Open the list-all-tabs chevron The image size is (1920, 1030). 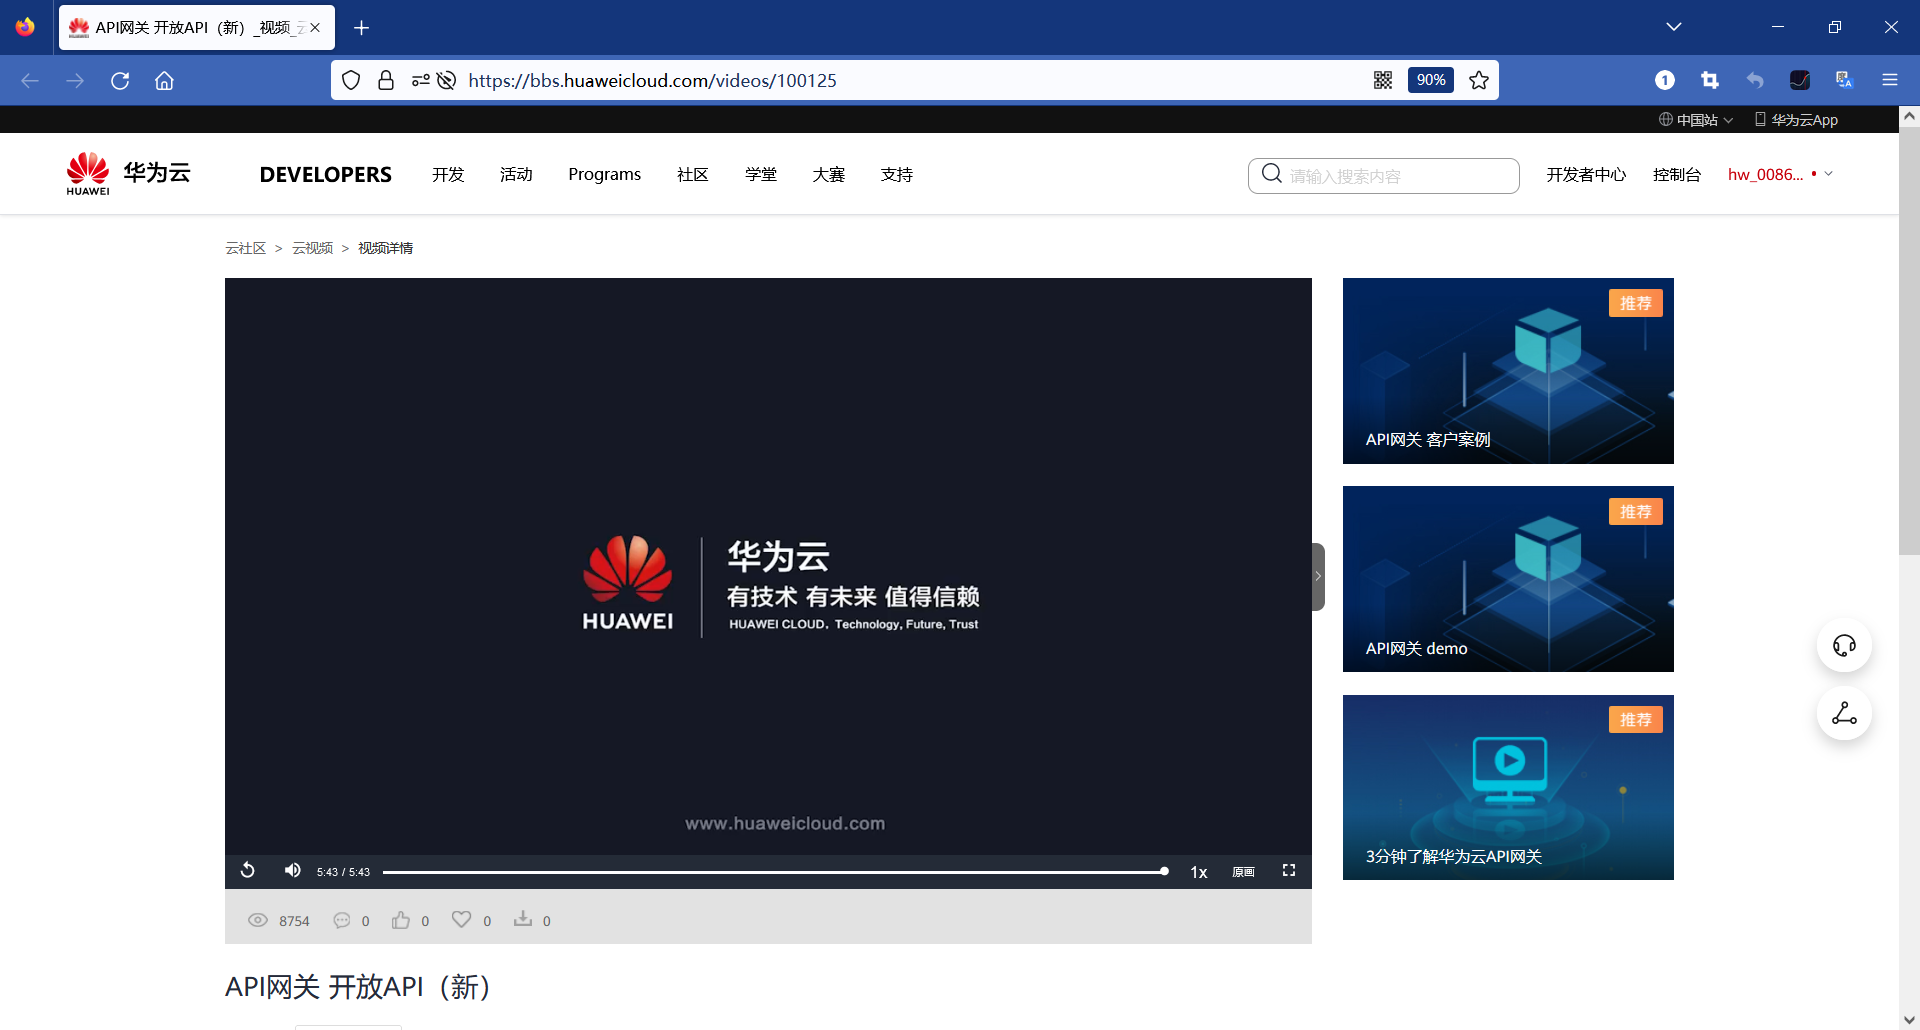coord(1674,27)
